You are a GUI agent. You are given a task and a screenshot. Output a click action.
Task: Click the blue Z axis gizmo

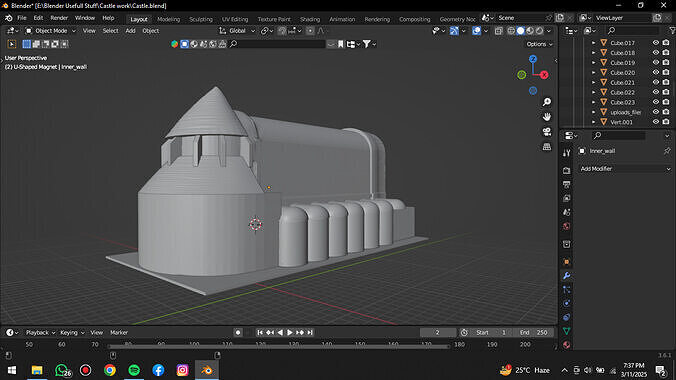pyautogui.click(x=533, y=59)
